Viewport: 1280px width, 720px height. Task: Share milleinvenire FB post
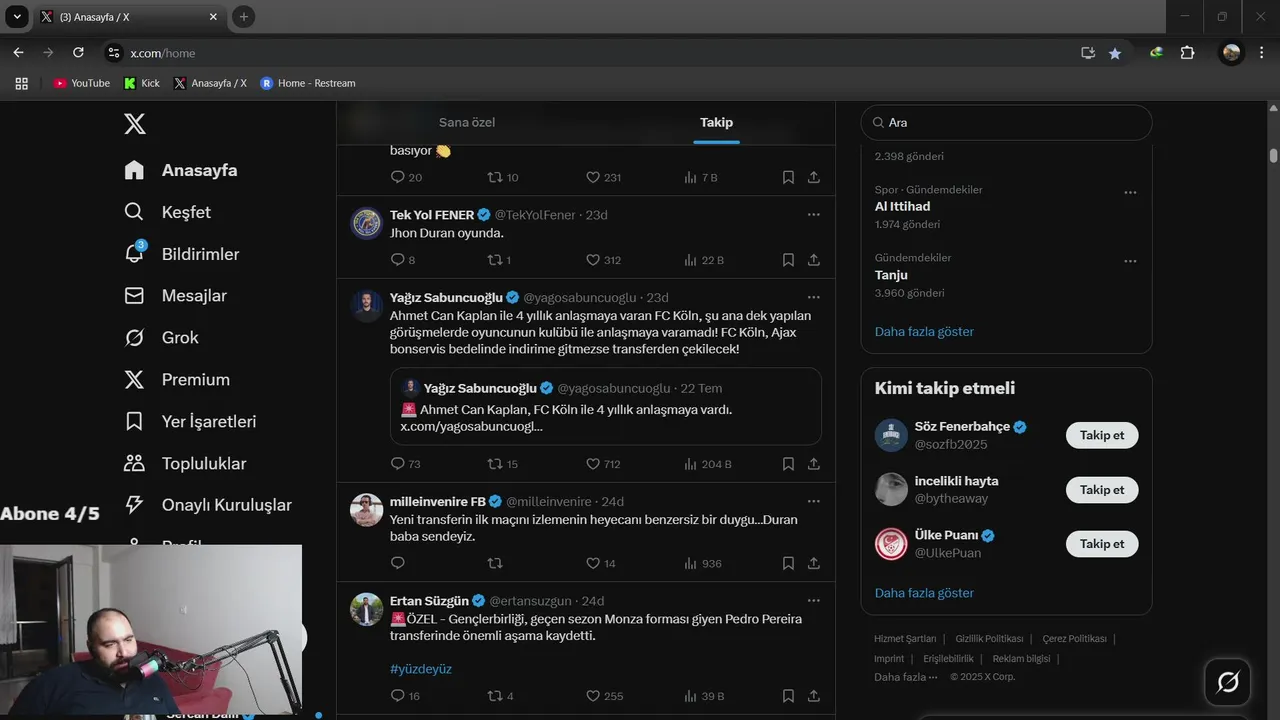click(x=814, y=563)
